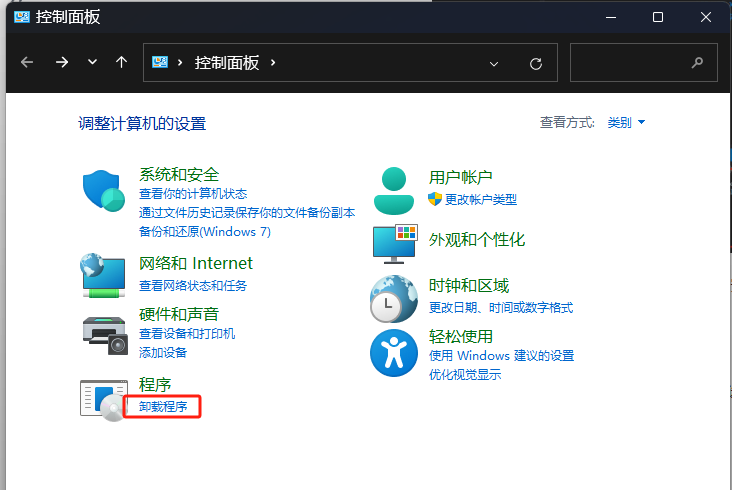Click the Control Panel icon in the address bar

pos(160,62)
